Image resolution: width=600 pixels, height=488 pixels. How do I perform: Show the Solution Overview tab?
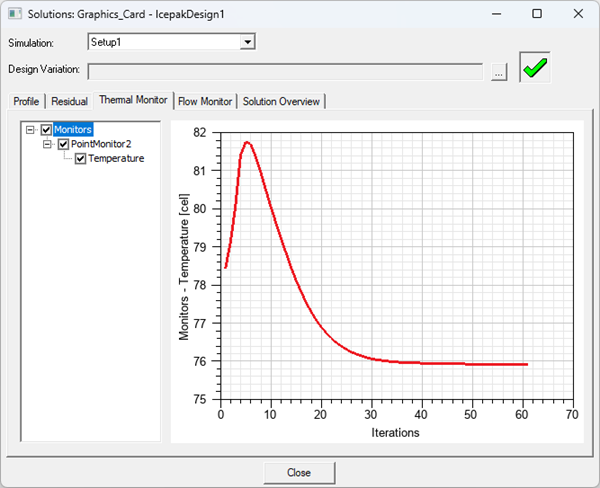[x=281, y=101]
